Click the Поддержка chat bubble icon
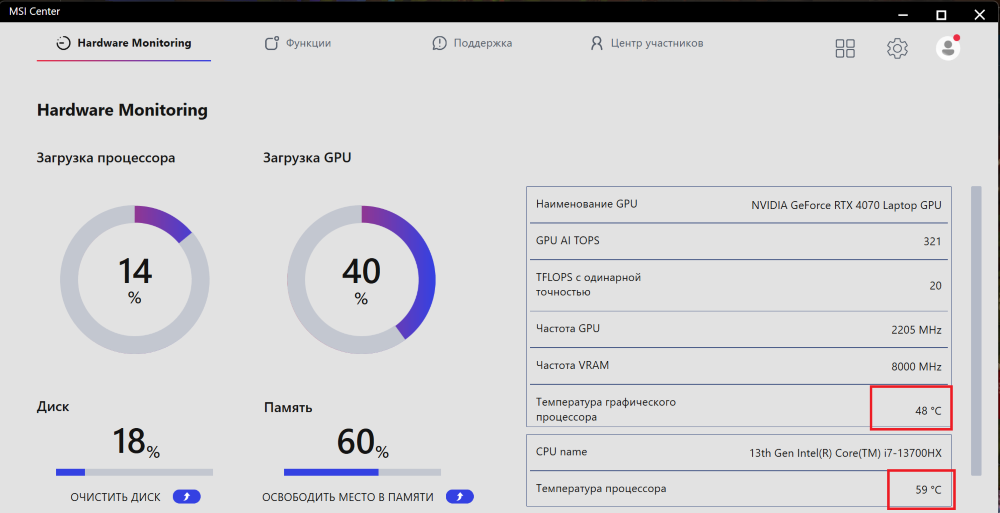Viewport: 1000px width, 513px height. 439,43
